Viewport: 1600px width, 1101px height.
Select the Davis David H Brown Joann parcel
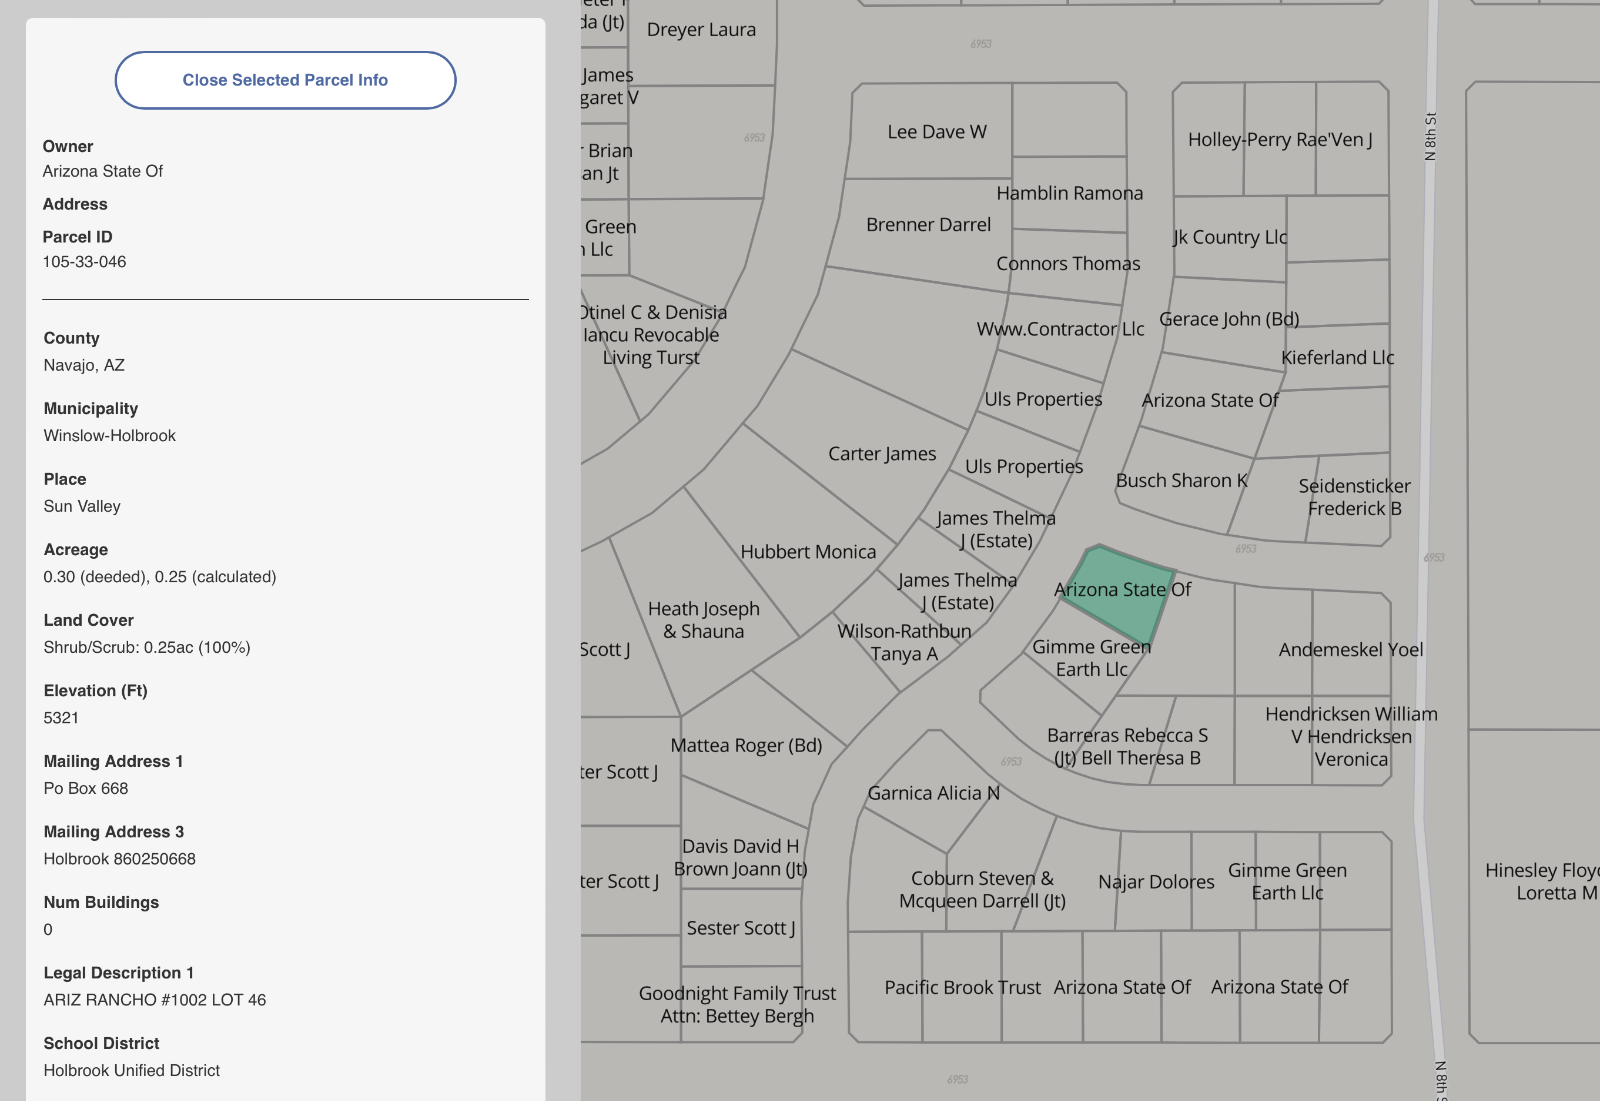[x=741, y=858]
